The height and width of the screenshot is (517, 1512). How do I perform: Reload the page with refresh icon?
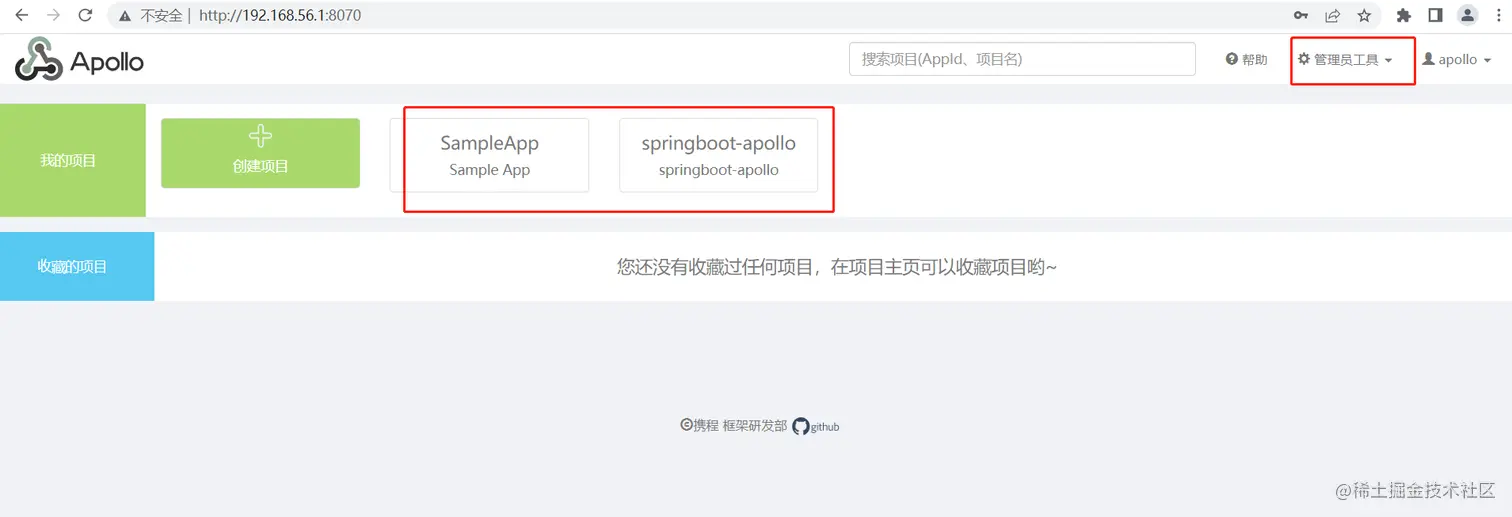pos(85,15)
